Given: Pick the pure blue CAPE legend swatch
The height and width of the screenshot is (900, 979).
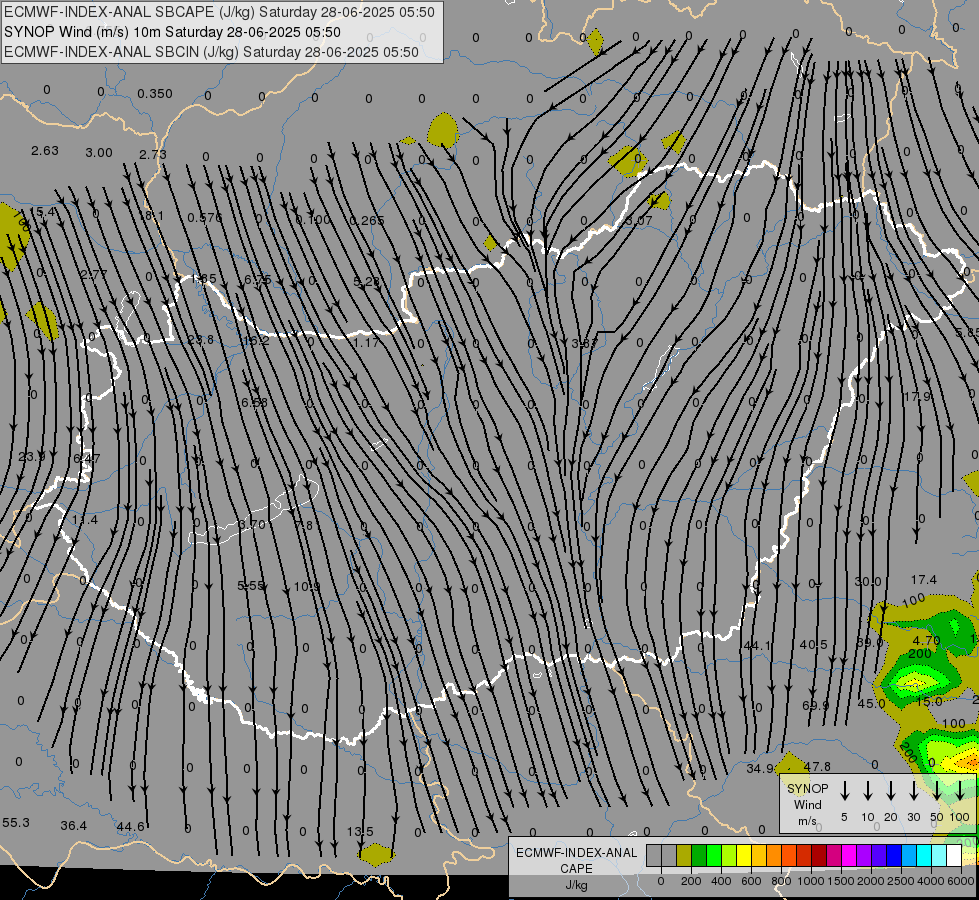Looking at the screenshot, I should point(893,856).
